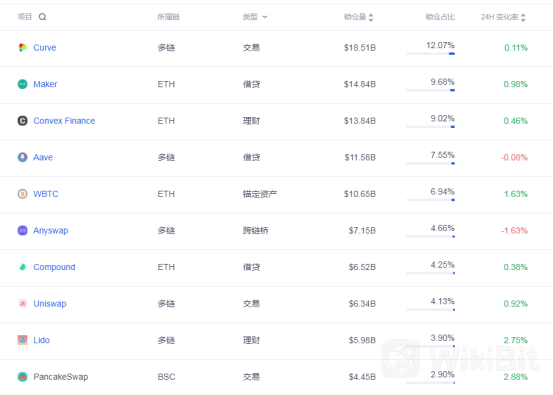Sort by the 锁仓量 column arrows
This screenshot has width=553, height=395.
tap(371, 17)
